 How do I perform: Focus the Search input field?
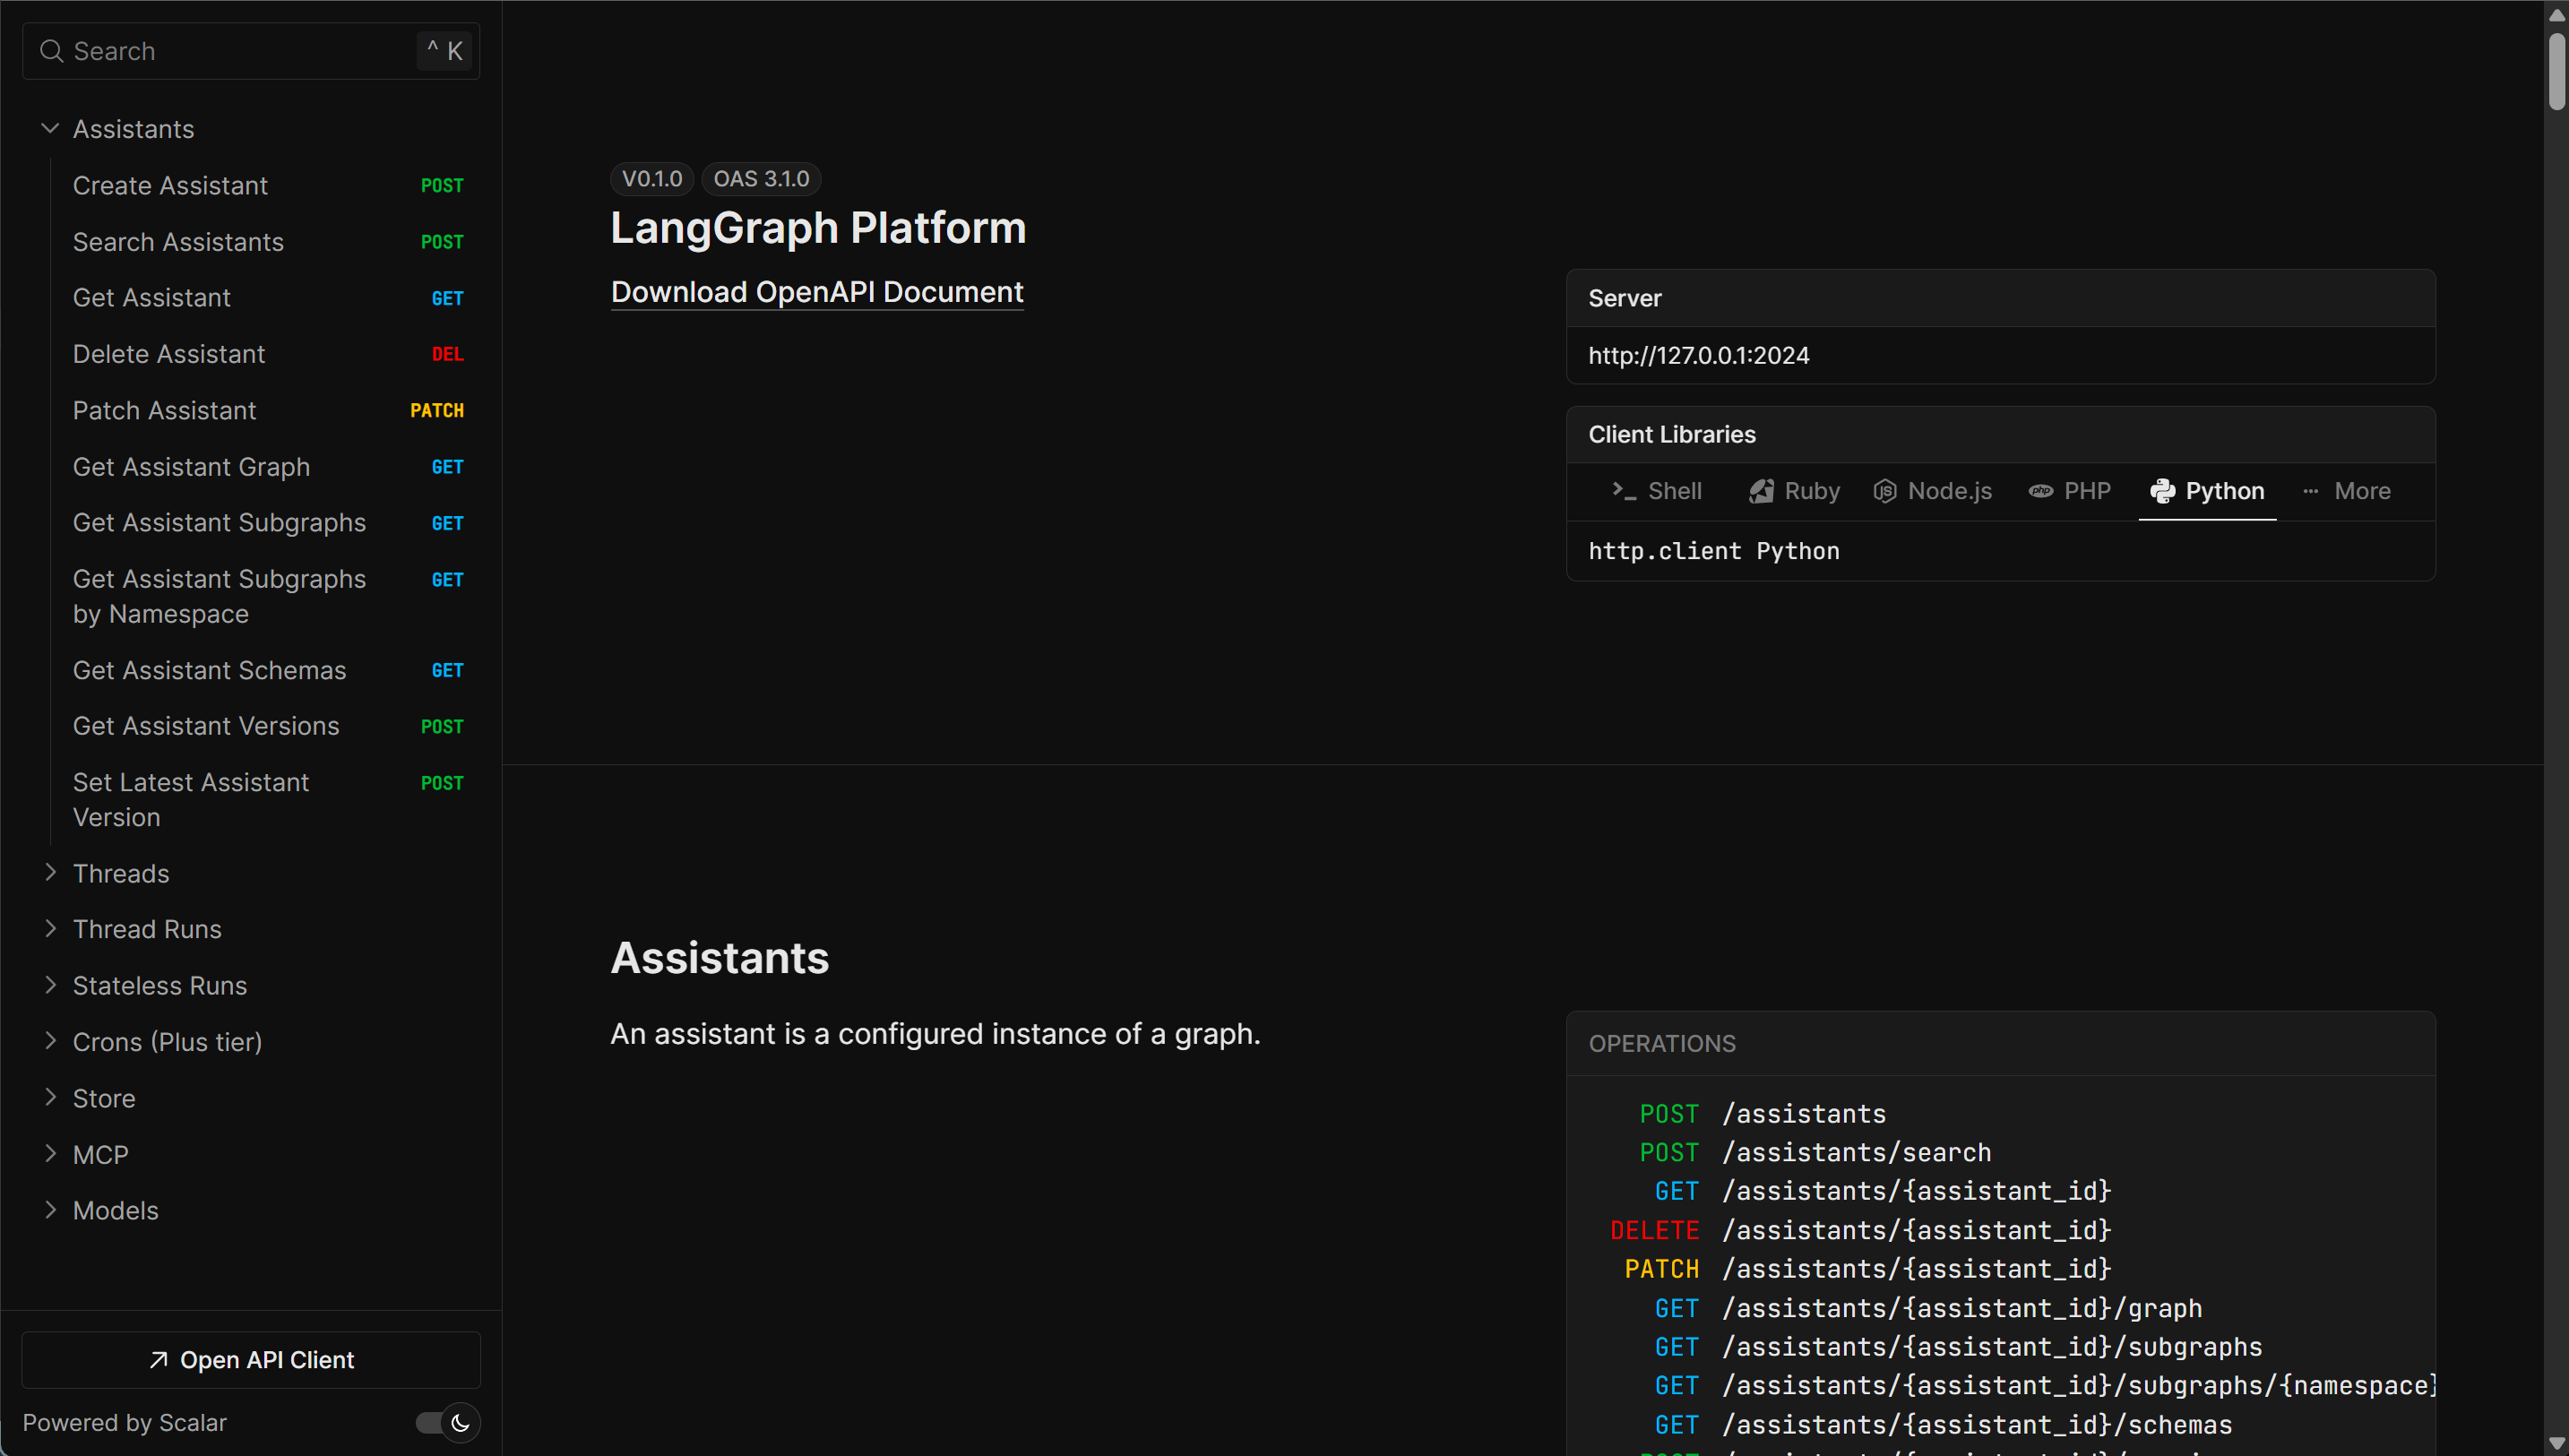point(251,51)
